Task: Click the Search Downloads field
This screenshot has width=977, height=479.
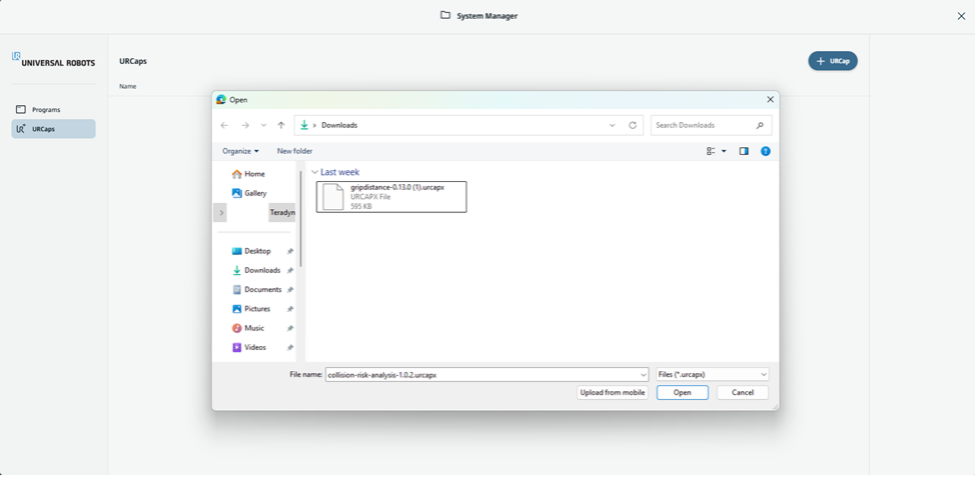Action: point(704,125)
